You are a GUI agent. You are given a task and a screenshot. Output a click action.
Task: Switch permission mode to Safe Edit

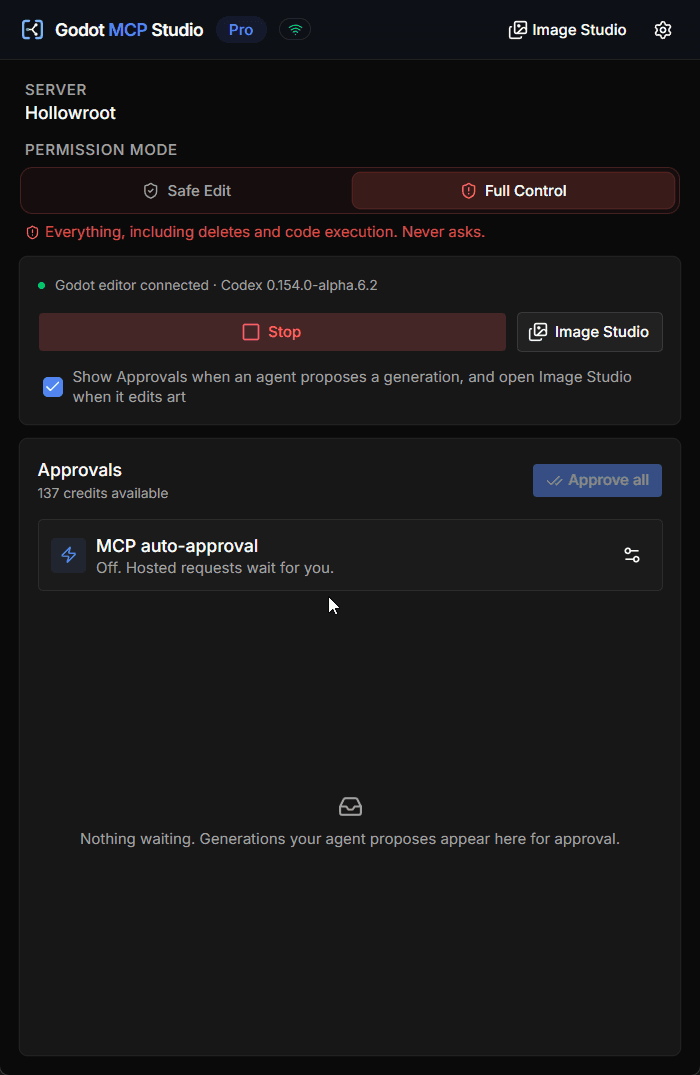(186, 191)
